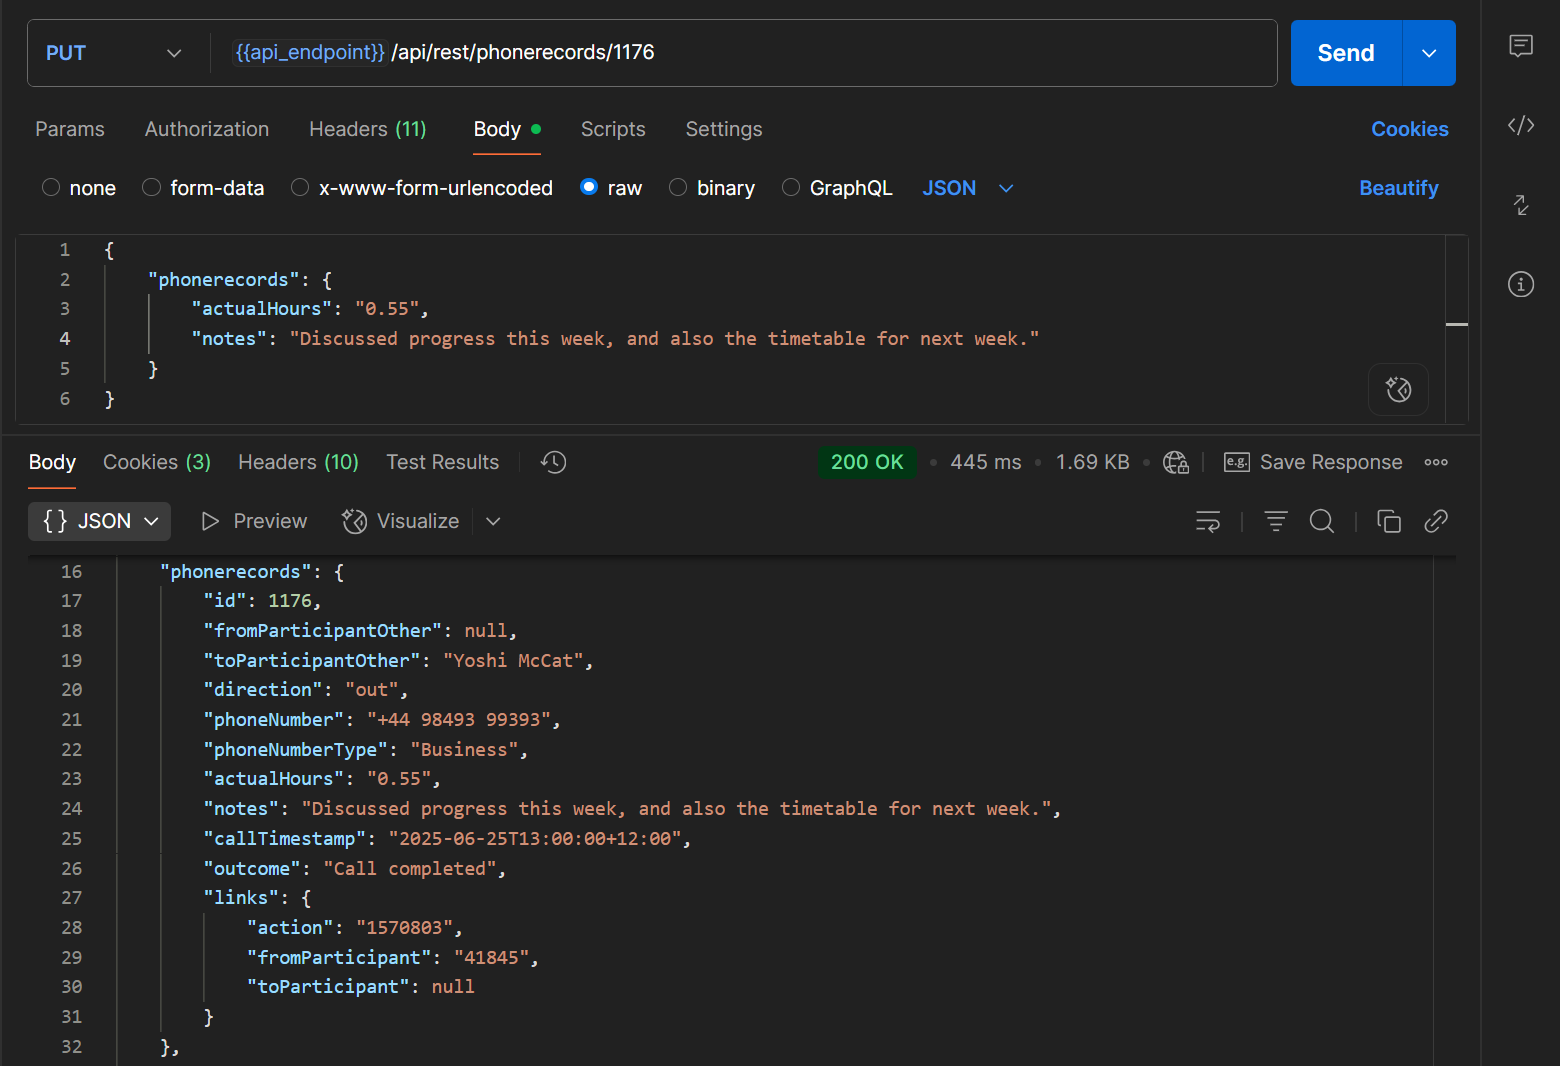Expand the Visualize options chevron
1560x1066 pixels.
click(493, 521)
